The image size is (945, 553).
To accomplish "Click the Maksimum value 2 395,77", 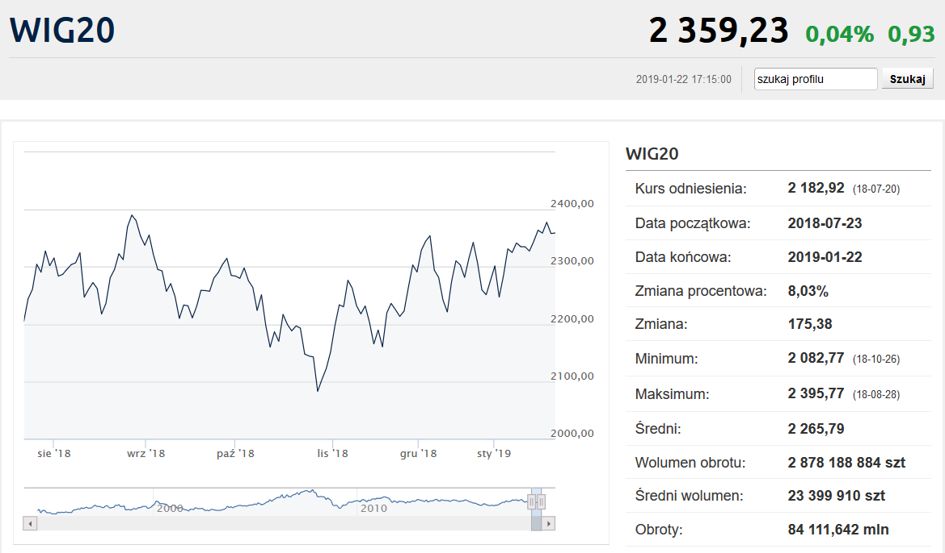I will (816, 394).
